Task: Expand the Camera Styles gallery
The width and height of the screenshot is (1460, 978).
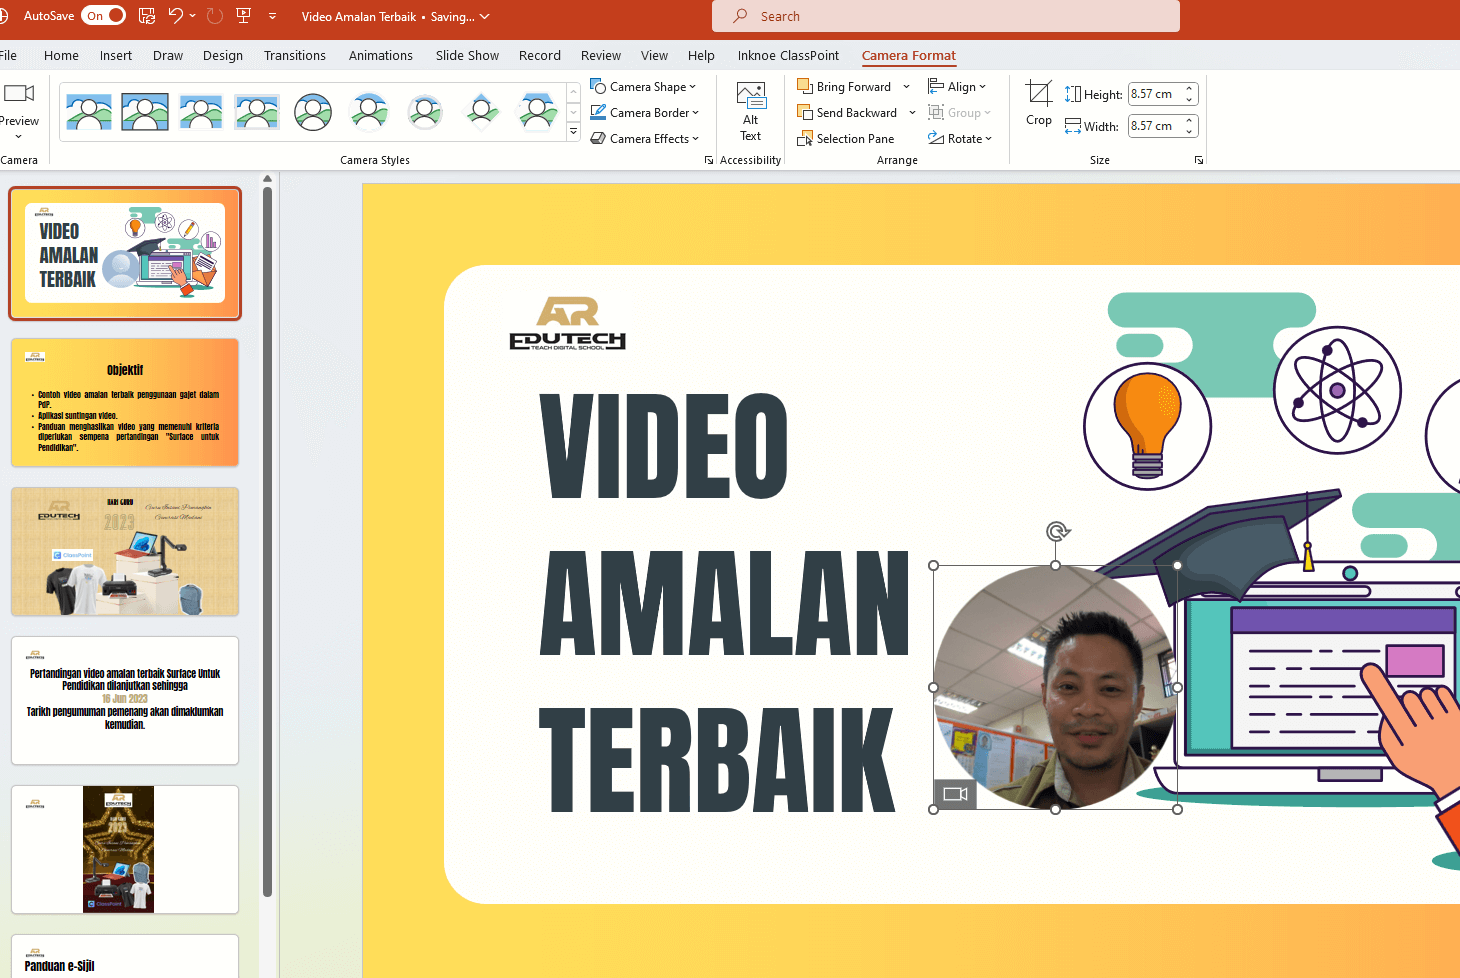Action: [573, 130]
